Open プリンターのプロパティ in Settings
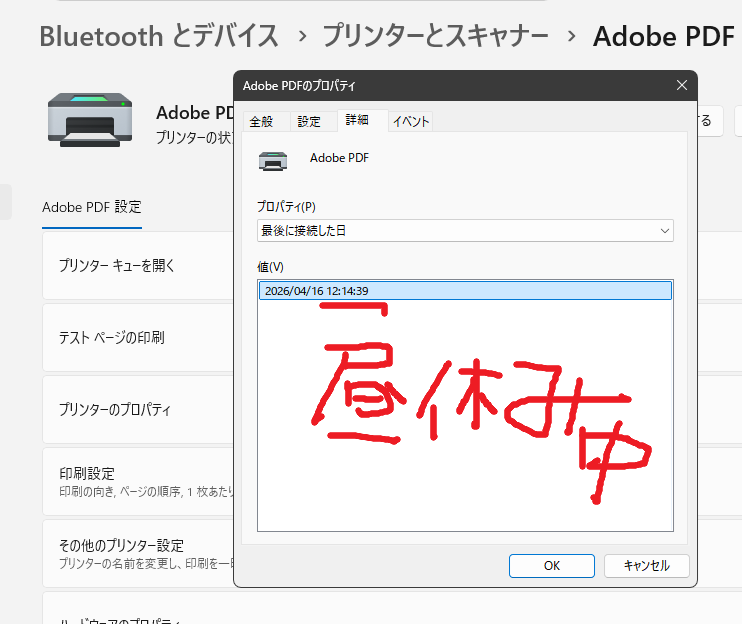The width and height of the screenshot is (742, 624). point(138,410)
